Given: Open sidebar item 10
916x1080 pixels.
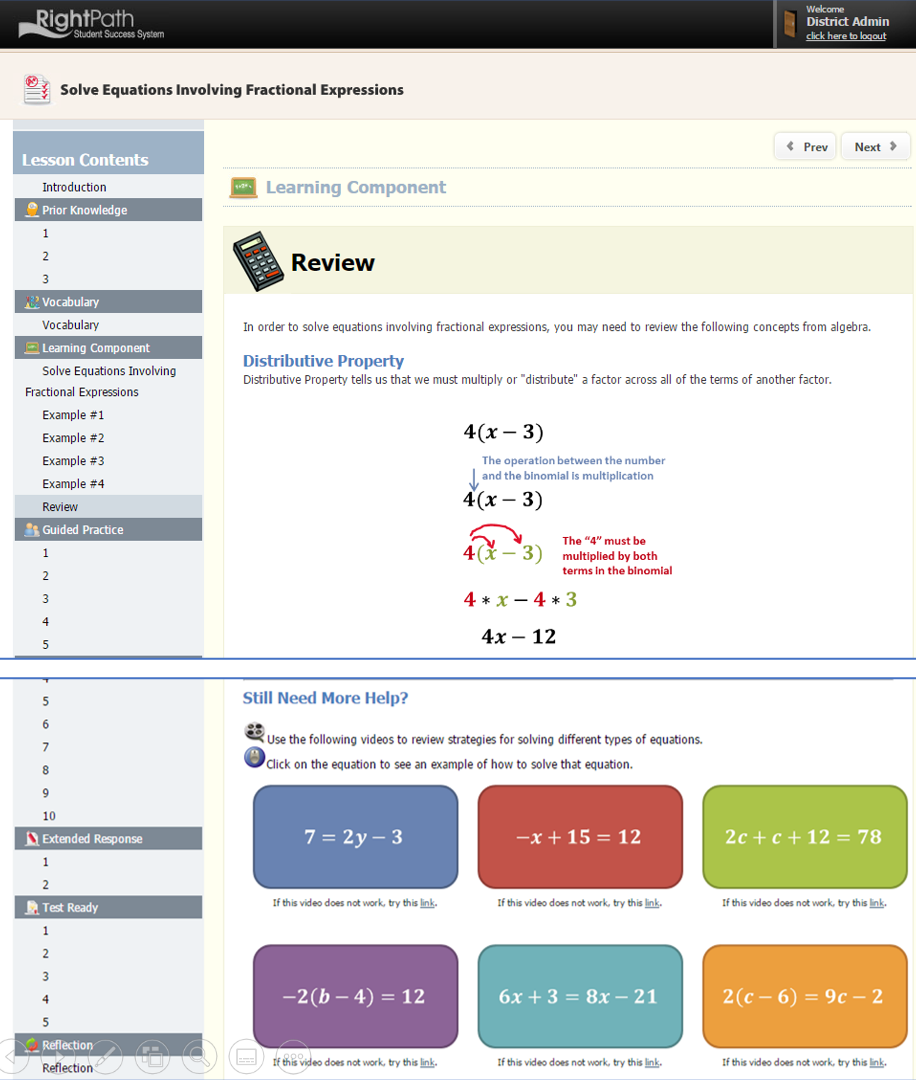Looking at the screenshot, I should [49, 816].
